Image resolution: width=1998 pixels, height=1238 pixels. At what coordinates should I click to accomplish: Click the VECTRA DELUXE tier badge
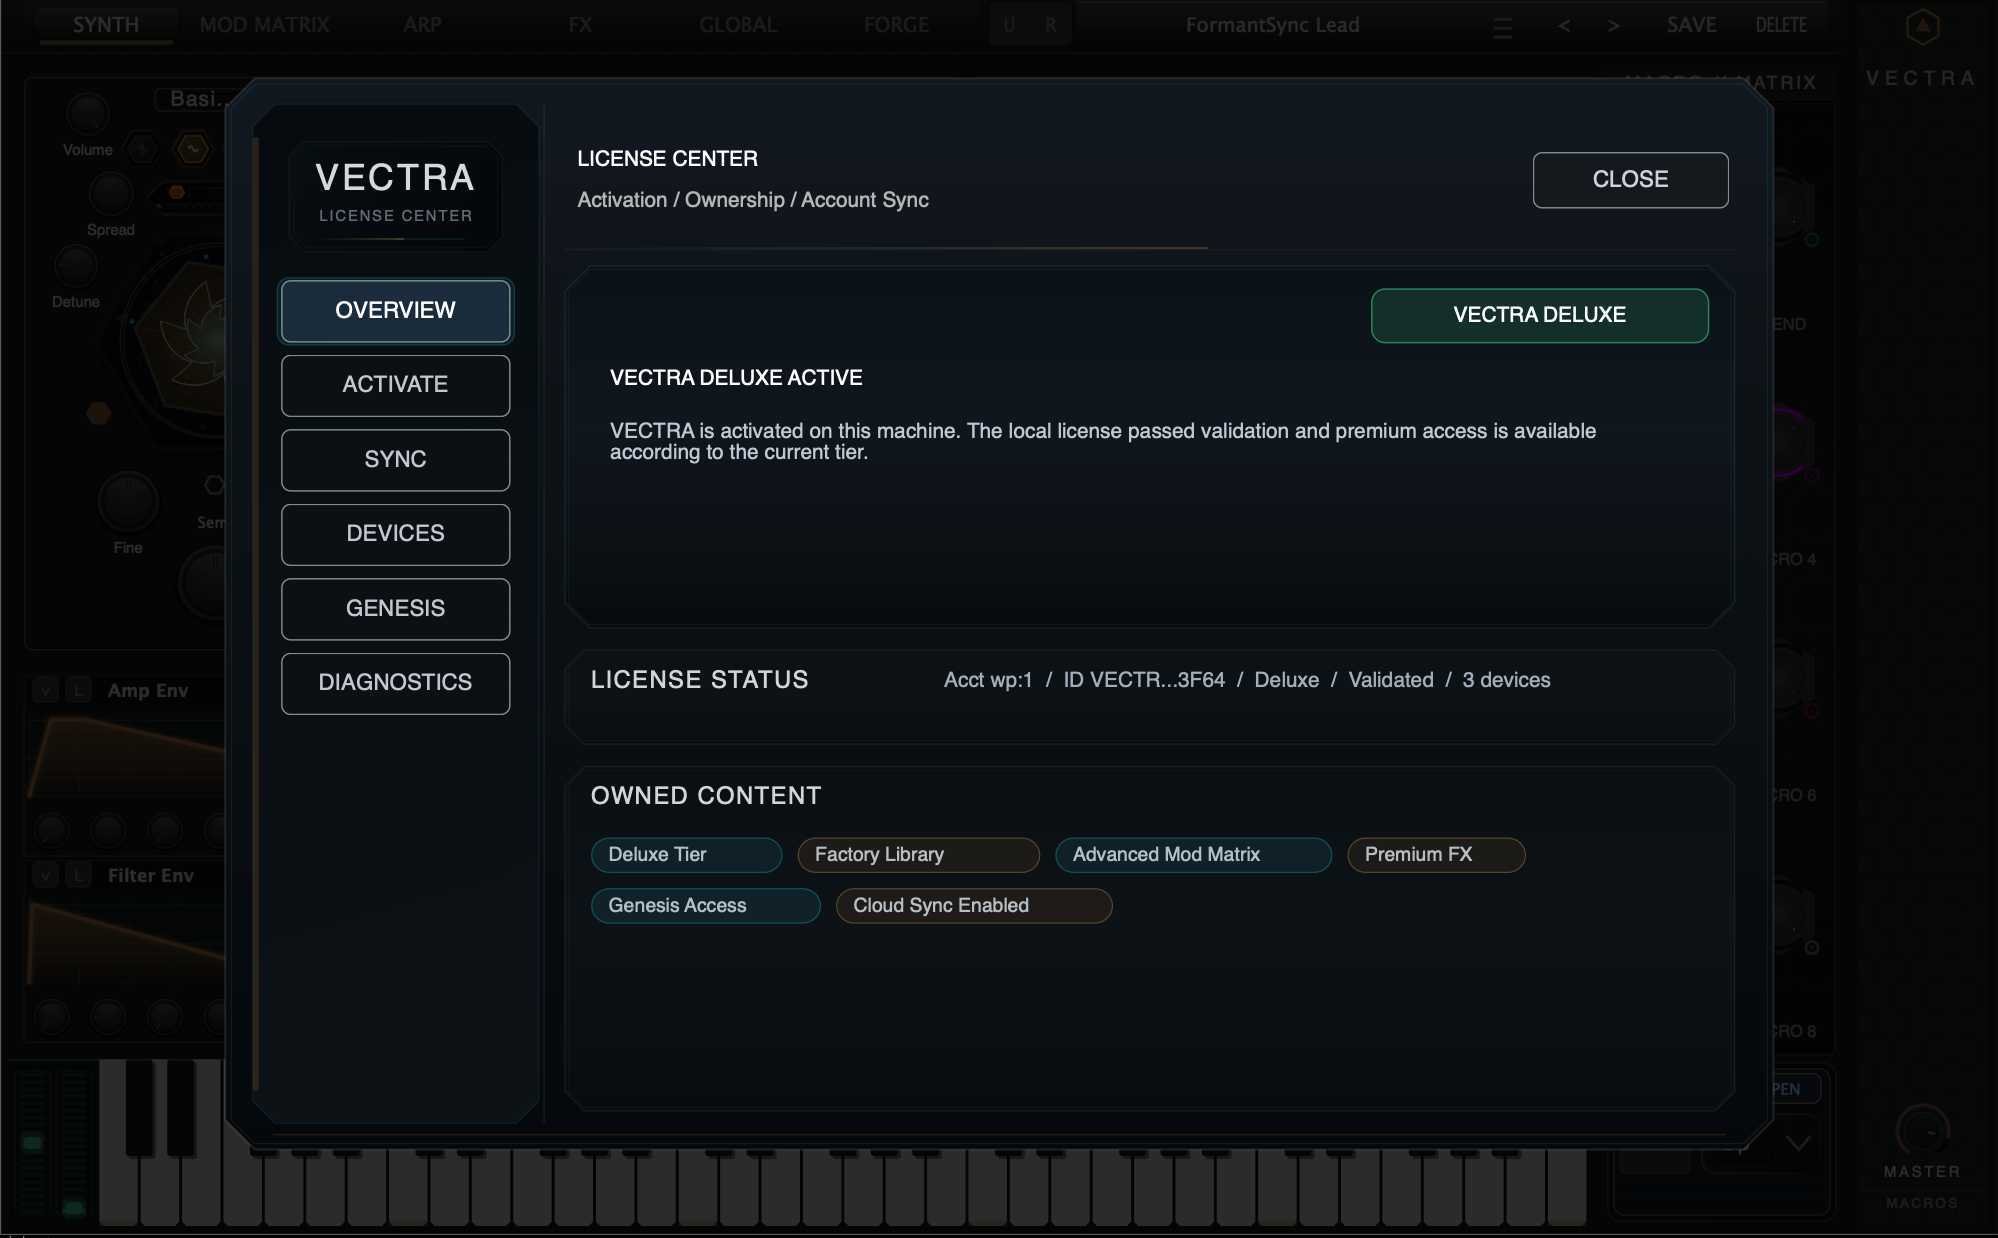[x=1539, y=315]
